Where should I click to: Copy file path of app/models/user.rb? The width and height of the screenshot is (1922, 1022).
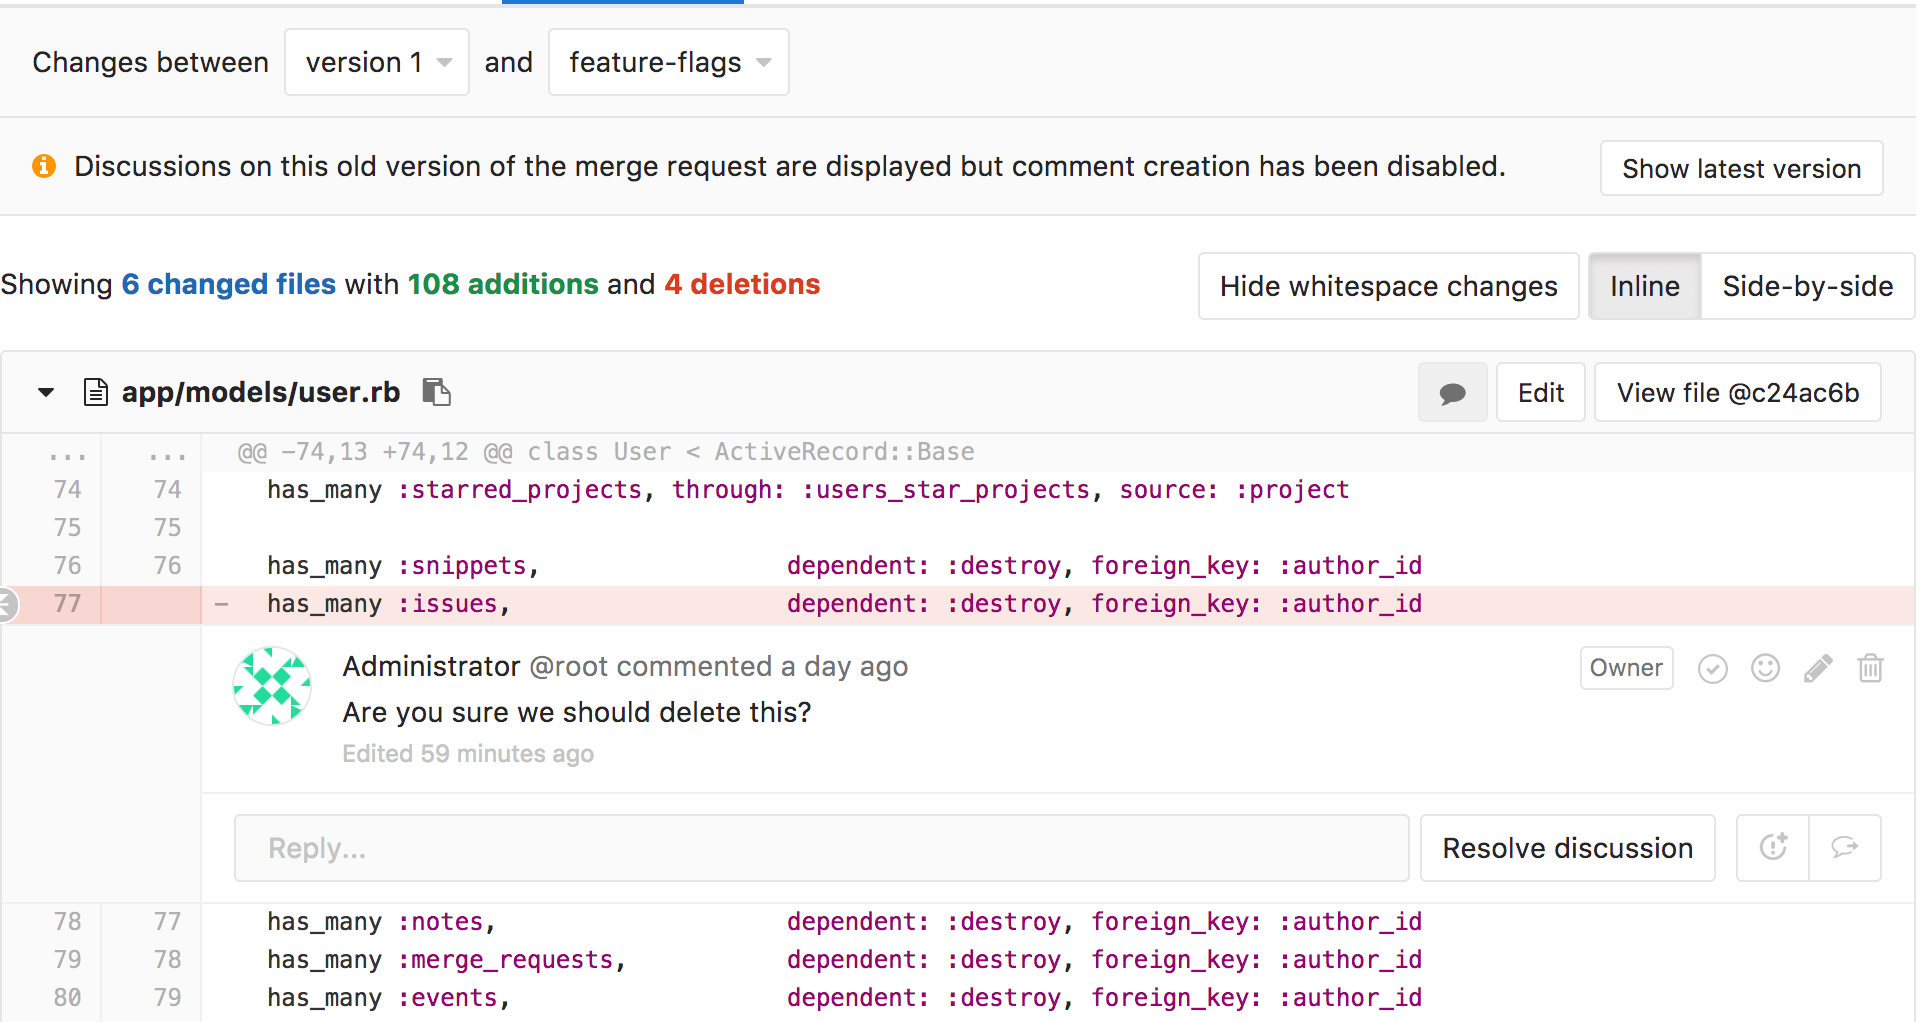pyautogui.click(x=436, y=392)
